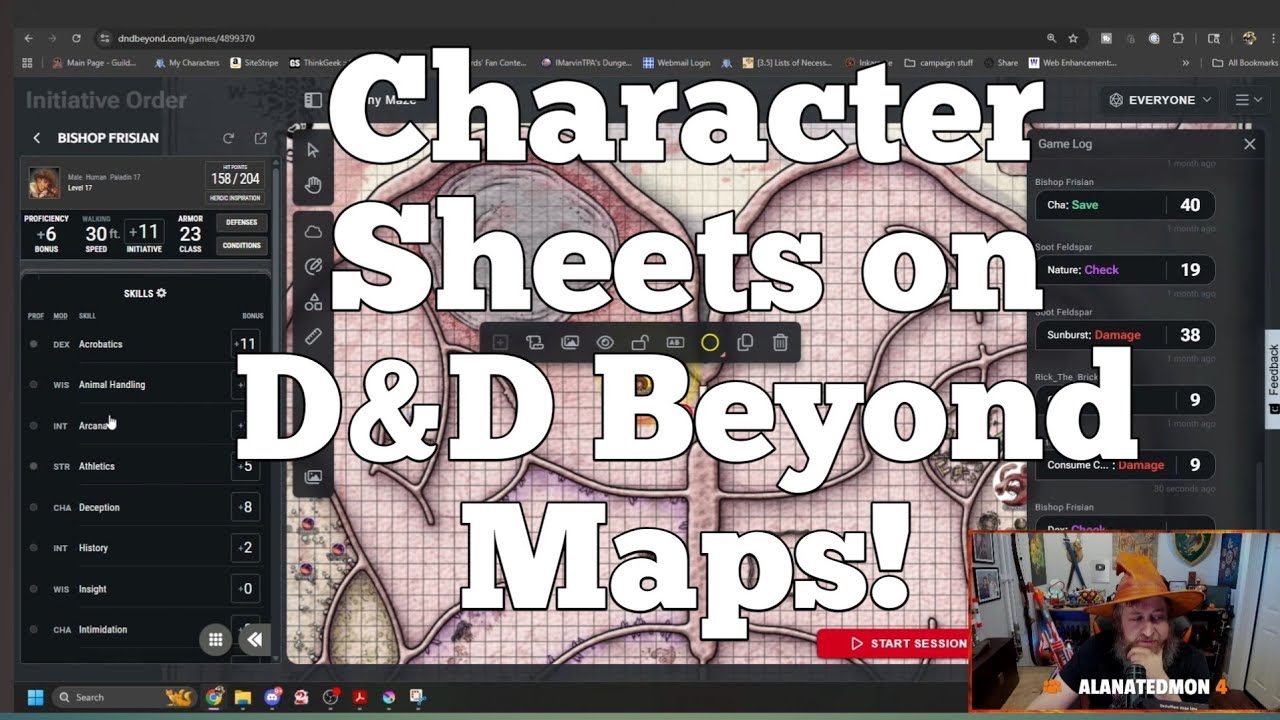Click the browser reload button
Screen dimensions: 1280x720
tap(76, 38)
